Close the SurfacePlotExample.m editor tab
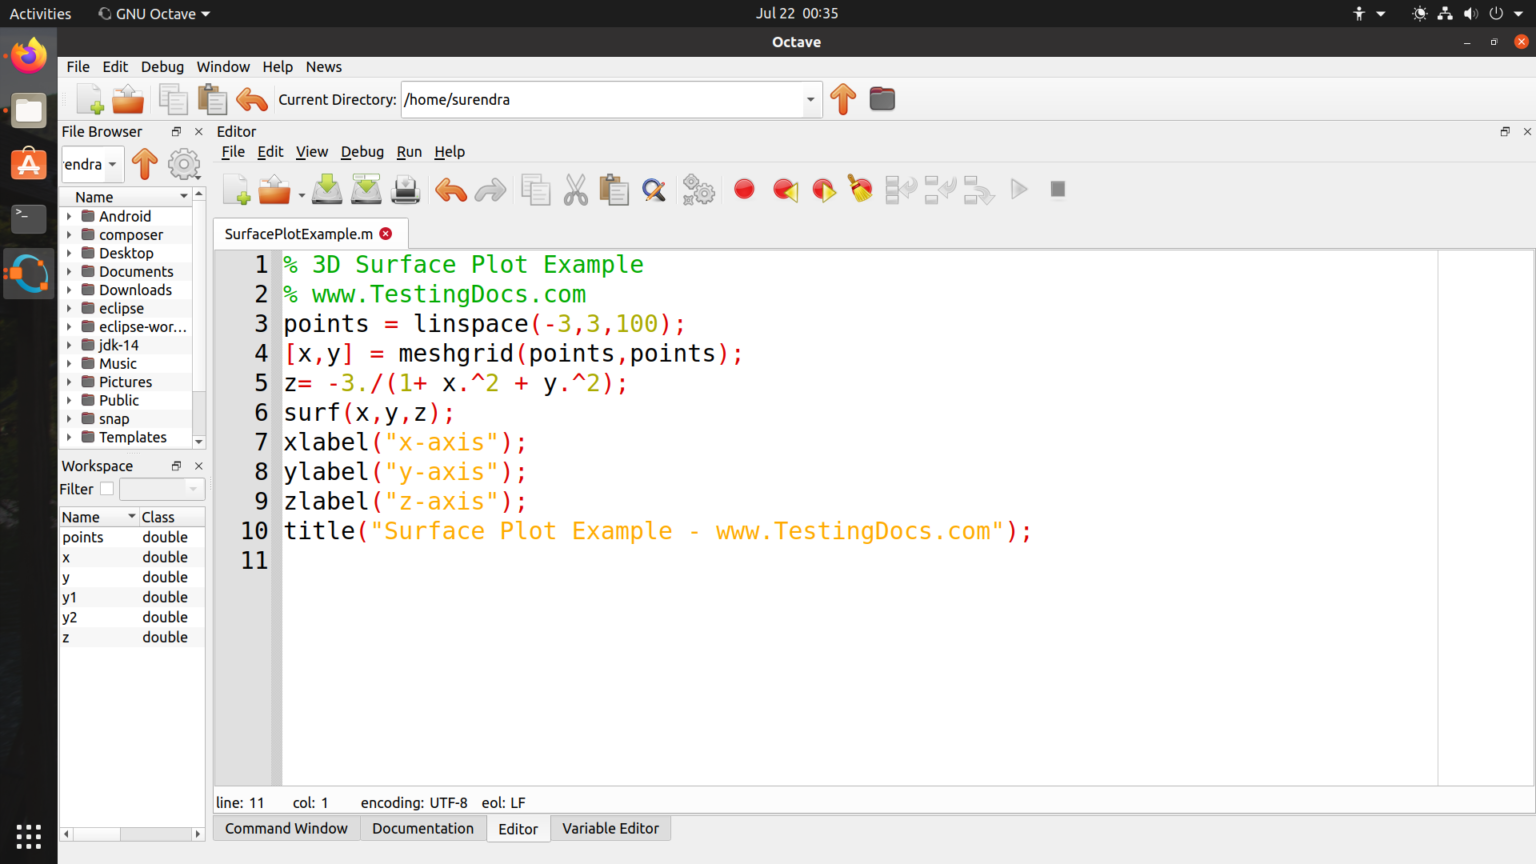1536x864 pixels. pyautogui.click(x=386, y=234)
